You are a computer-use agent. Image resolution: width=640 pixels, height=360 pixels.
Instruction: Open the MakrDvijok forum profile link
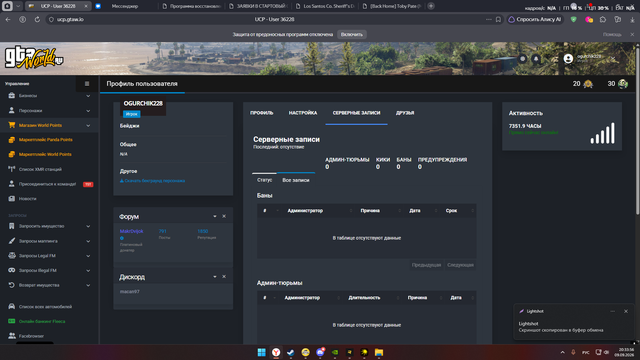(131, 231)
